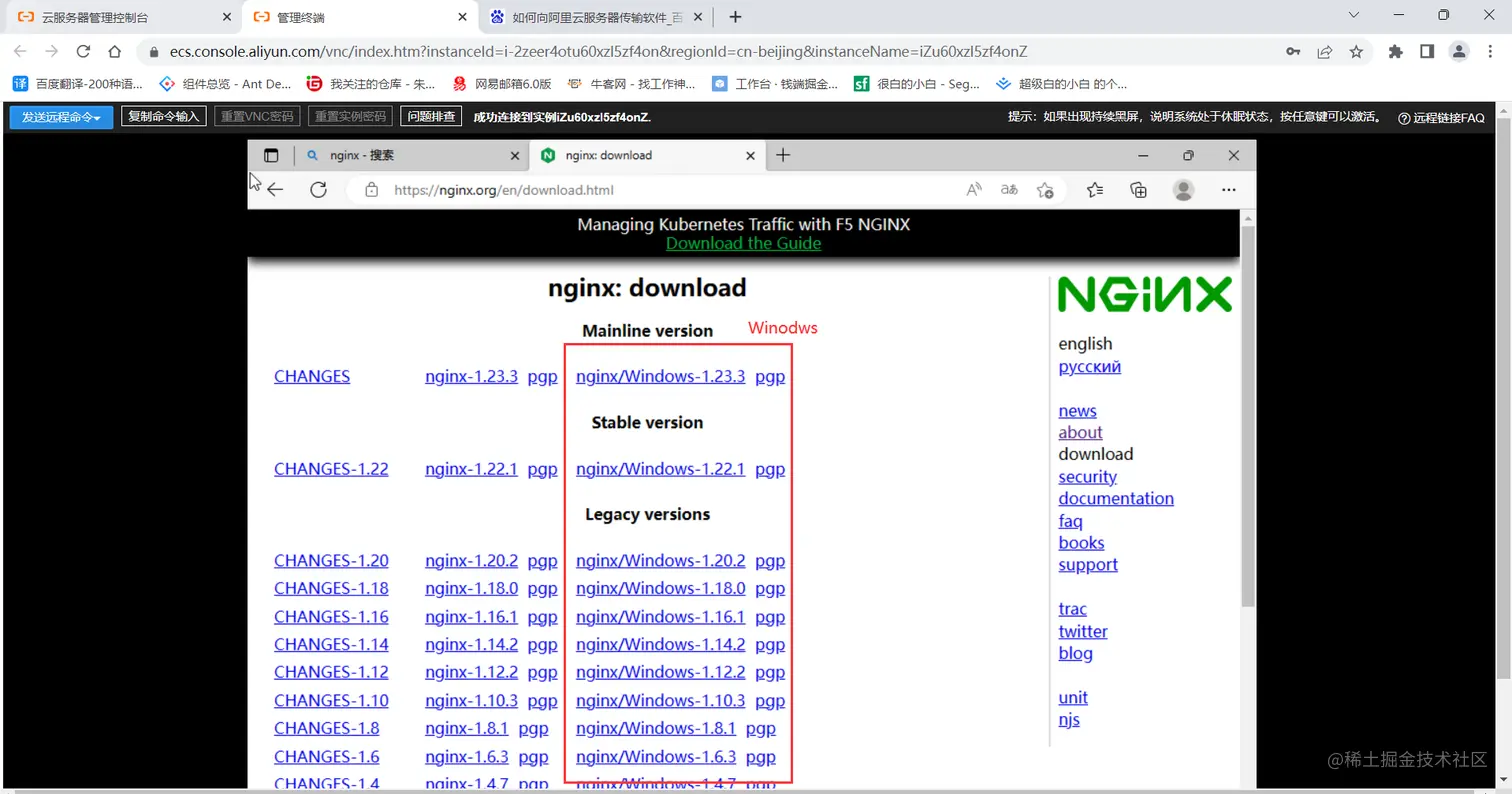The height and width of the screenshot is (794, 1512).
Task: Open Chrome's extensions puzzle icon
Action: pos(1396,52)
